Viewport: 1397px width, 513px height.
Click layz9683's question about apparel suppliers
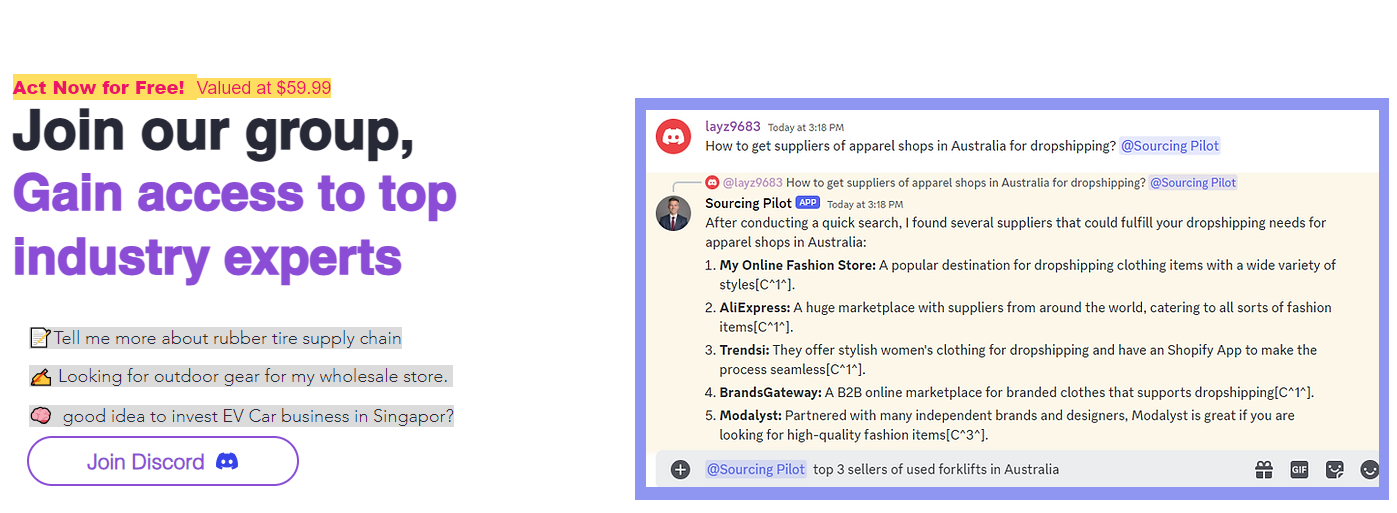pos(910,146)
